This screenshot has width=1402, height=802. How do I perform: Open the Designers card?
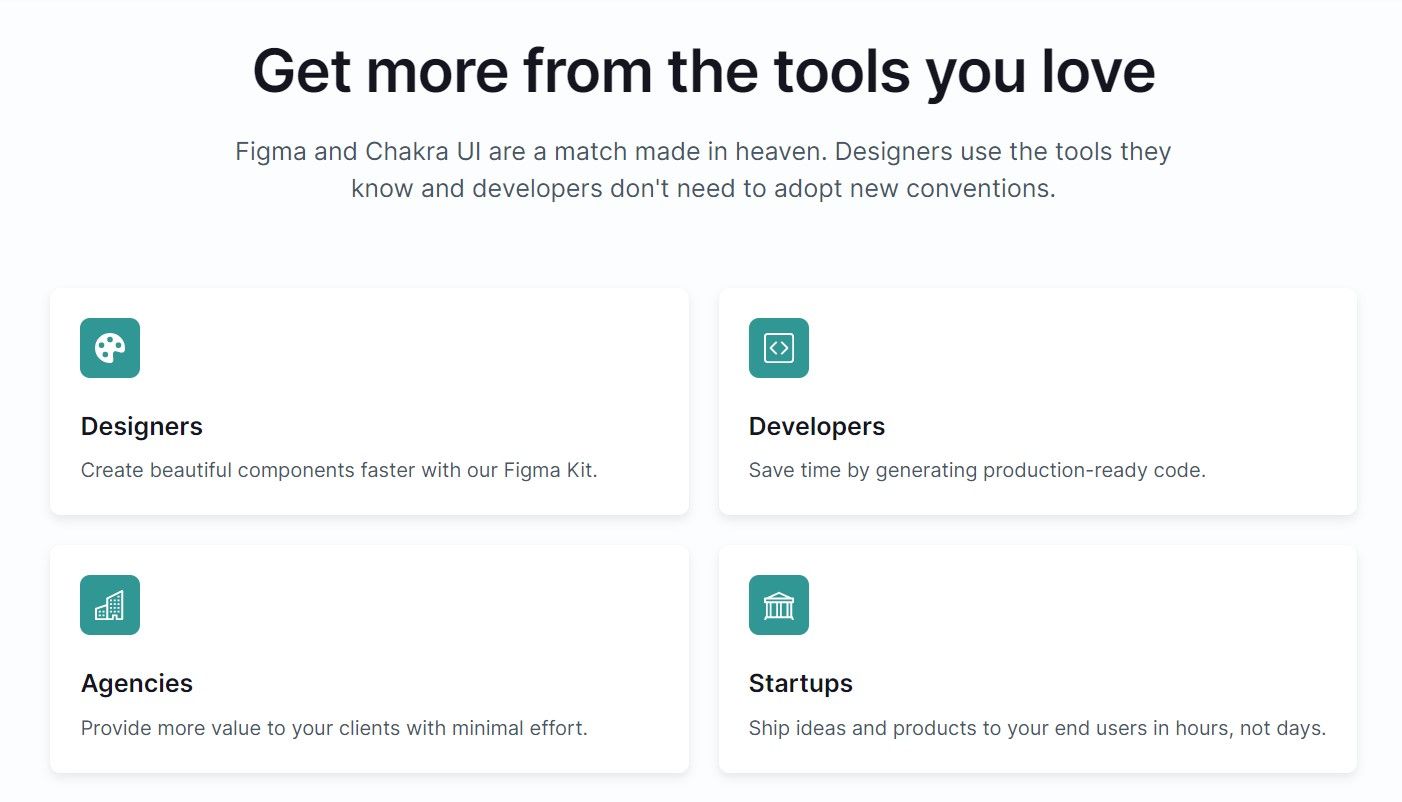click(x=370, y=401)
